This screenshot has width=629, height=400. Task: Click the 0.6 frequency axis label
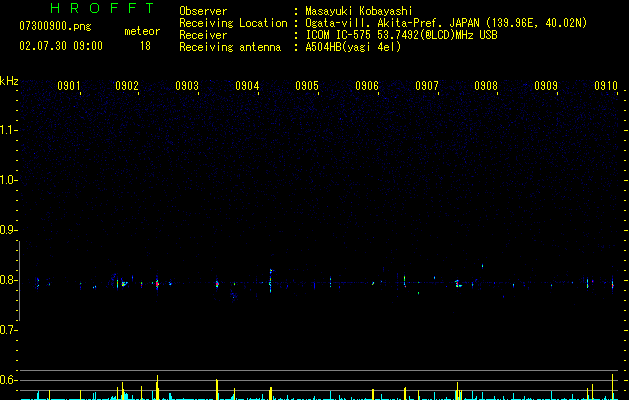point(7,380)
